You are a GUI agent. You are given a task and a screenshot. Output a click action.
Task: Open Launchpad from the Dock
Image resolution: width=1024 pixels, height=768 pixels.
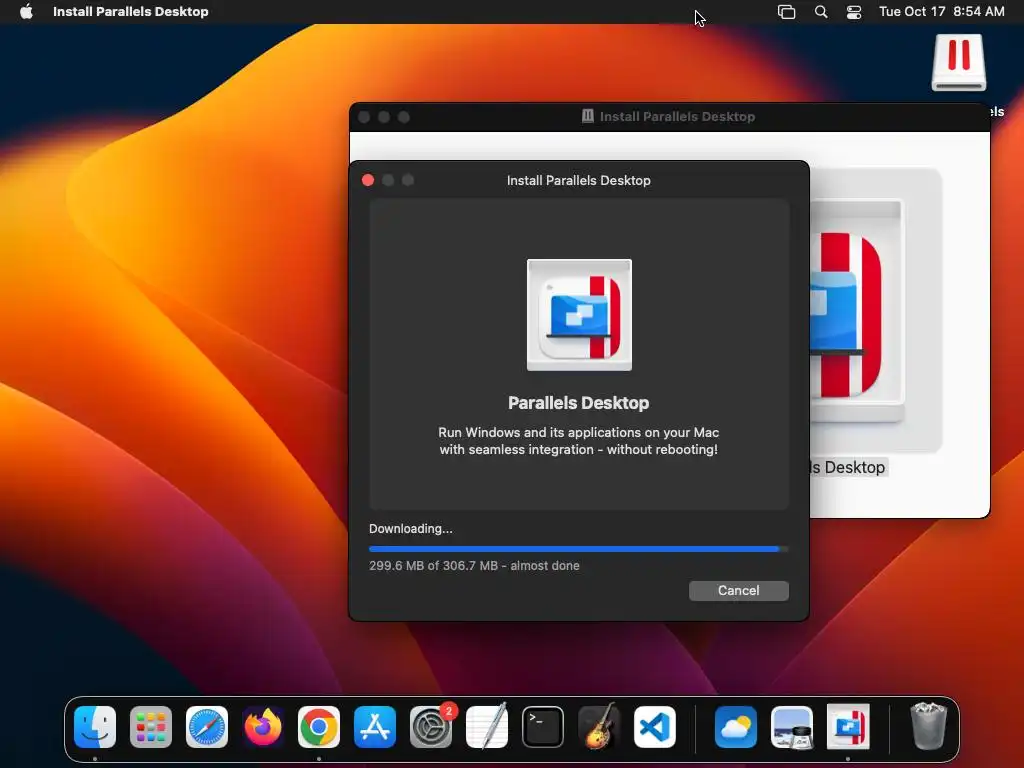(x=151, y=727)
